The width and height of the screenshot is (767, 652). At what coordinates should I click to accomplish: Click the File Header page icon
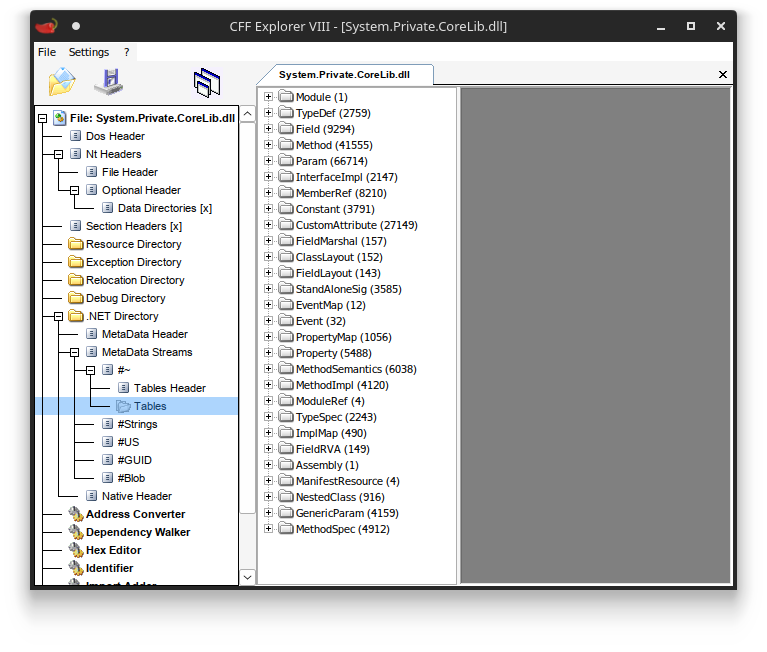click(x=91, y=172)
